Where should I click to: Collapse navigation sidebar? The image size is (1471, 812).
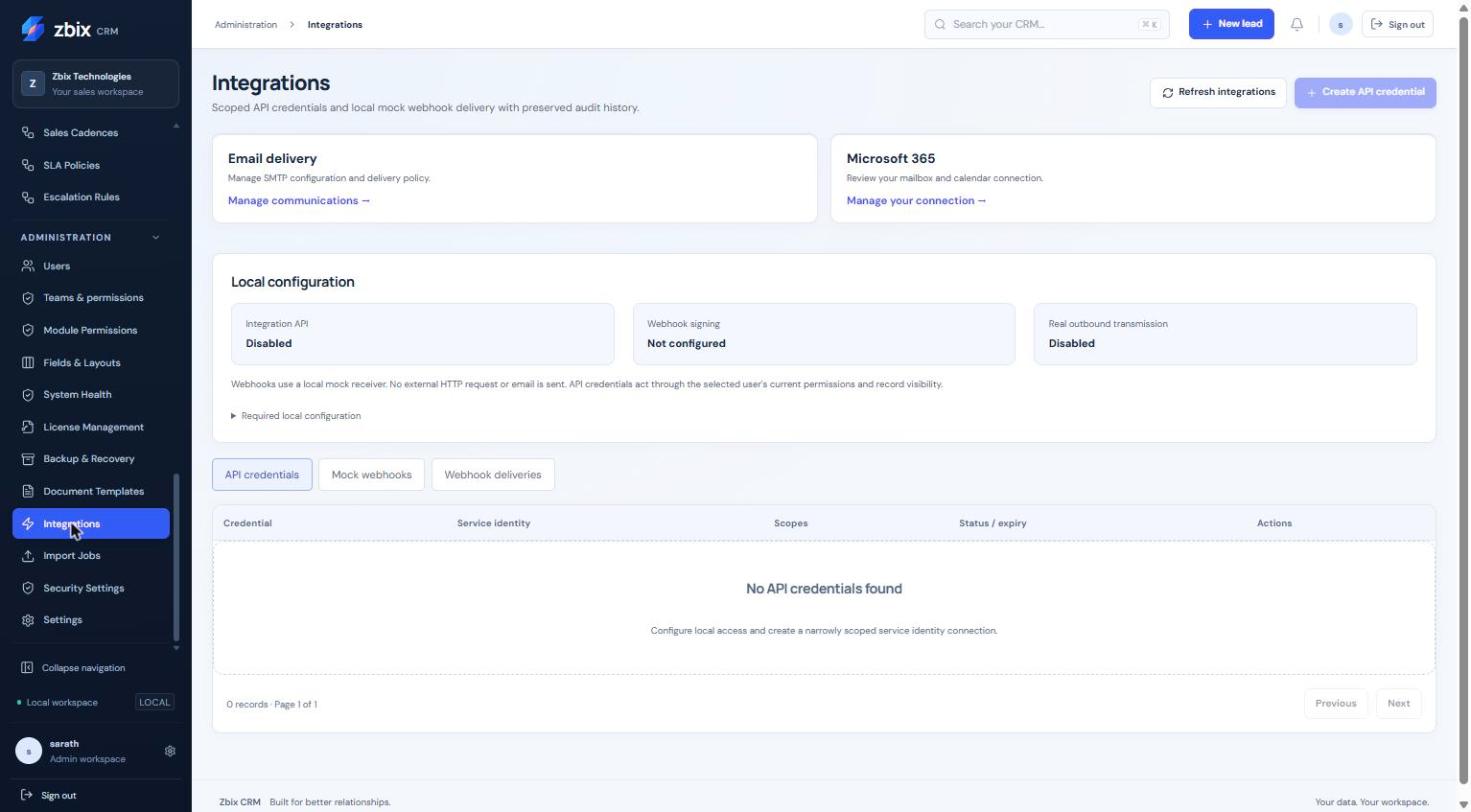coord(73,668)
